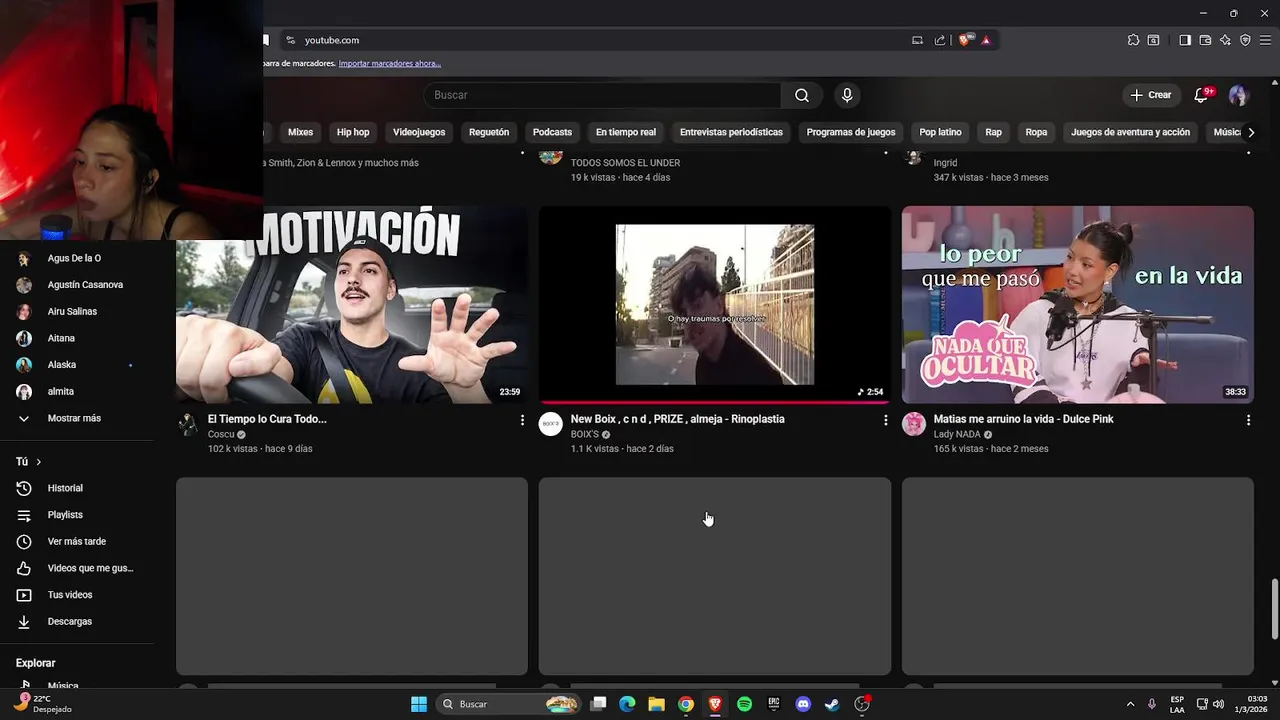The height and width of the screenshot is (720, 1280).
Task: Select Programas de juegos chip
Action: click(851, 132)
